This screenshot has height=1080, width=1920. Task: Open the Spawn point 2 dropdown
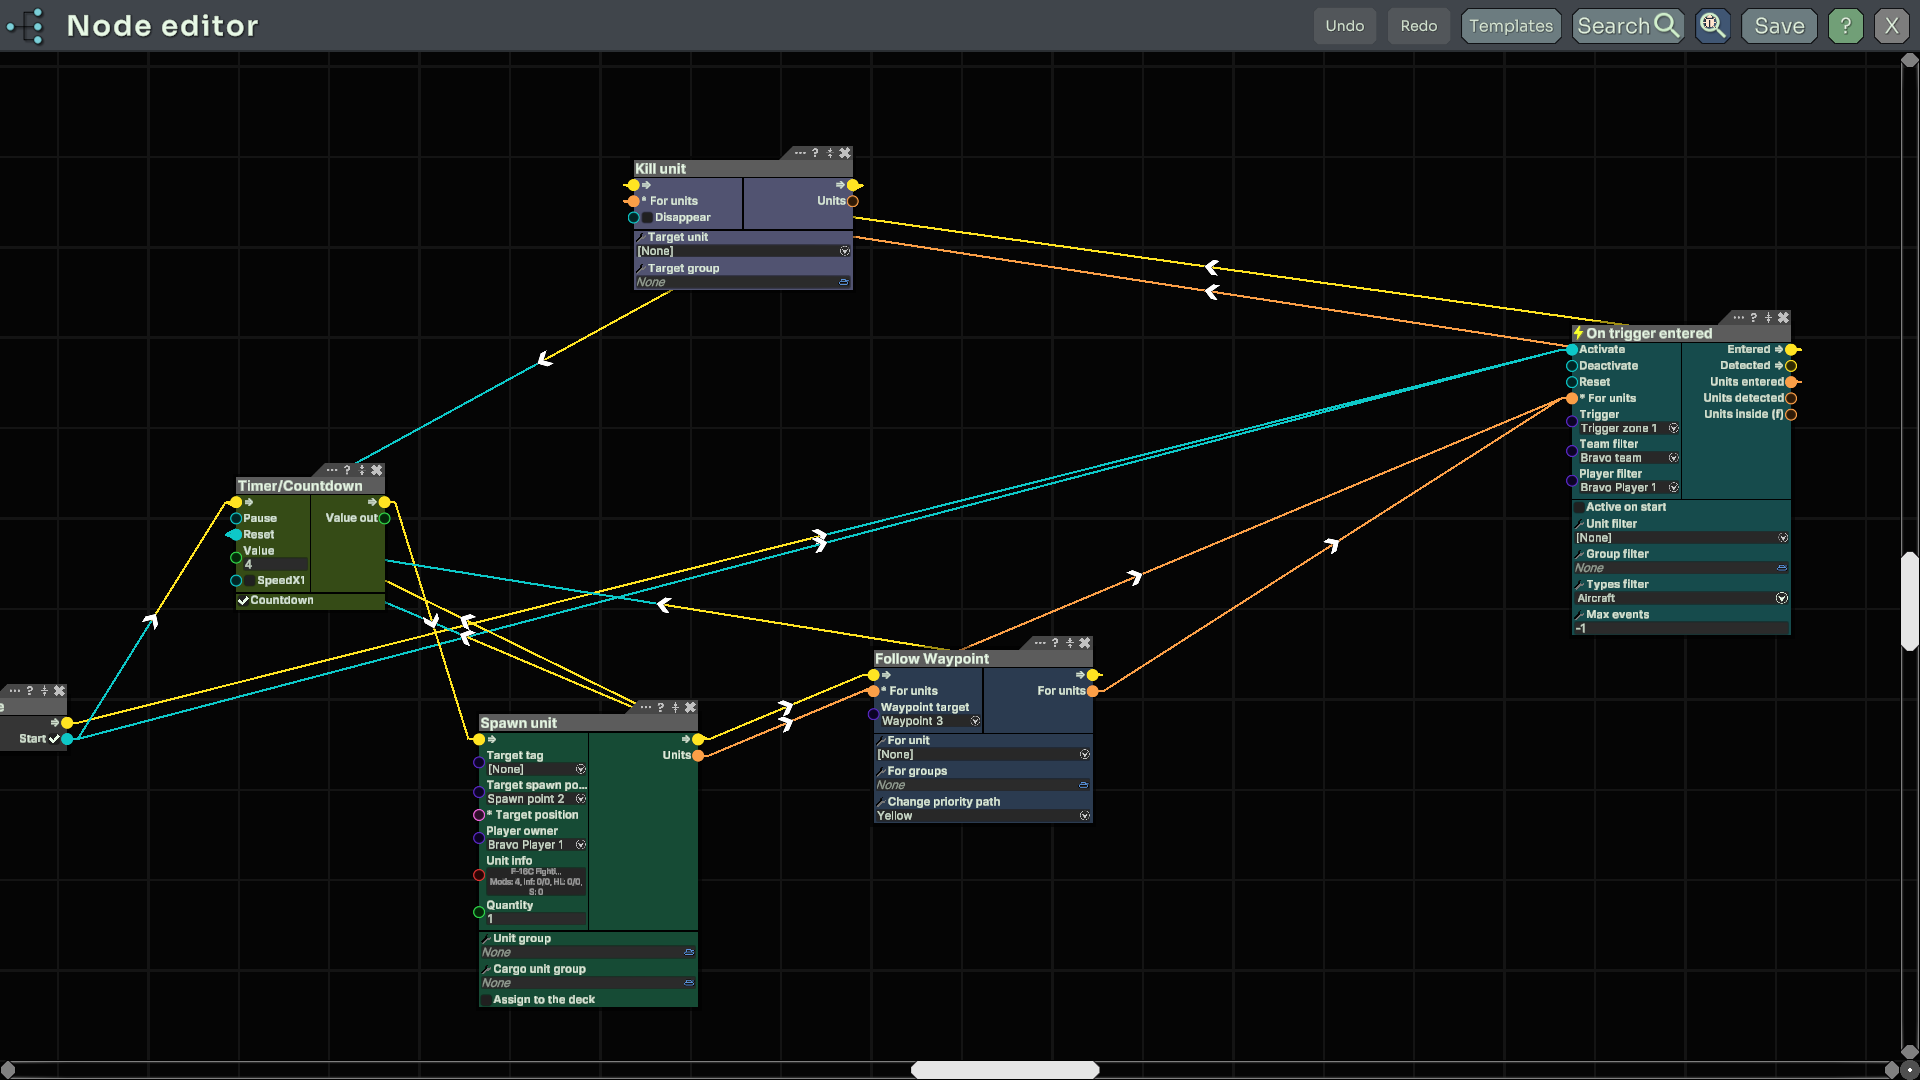click(x=581, y=800)
